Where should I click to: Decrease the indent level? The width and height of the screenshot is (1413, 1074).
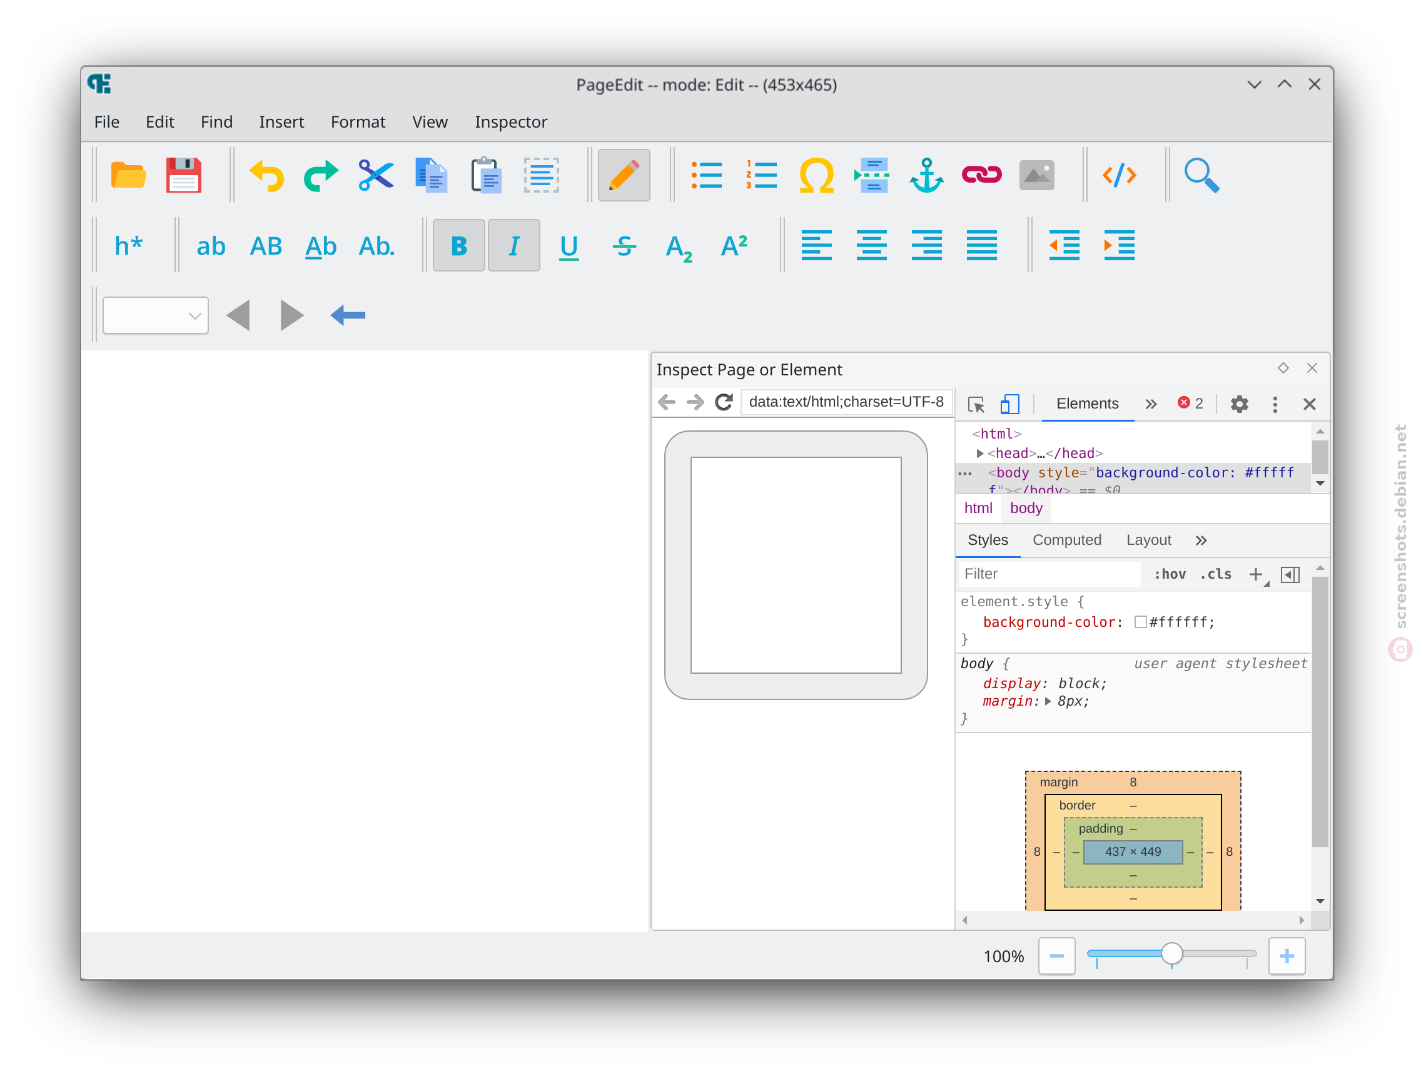[1064, 246]
